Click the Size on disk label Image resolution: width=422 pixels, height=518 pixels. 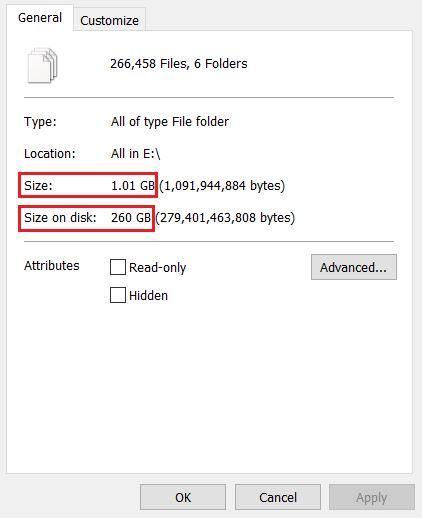pyautogui.click(x=60, y=218)
